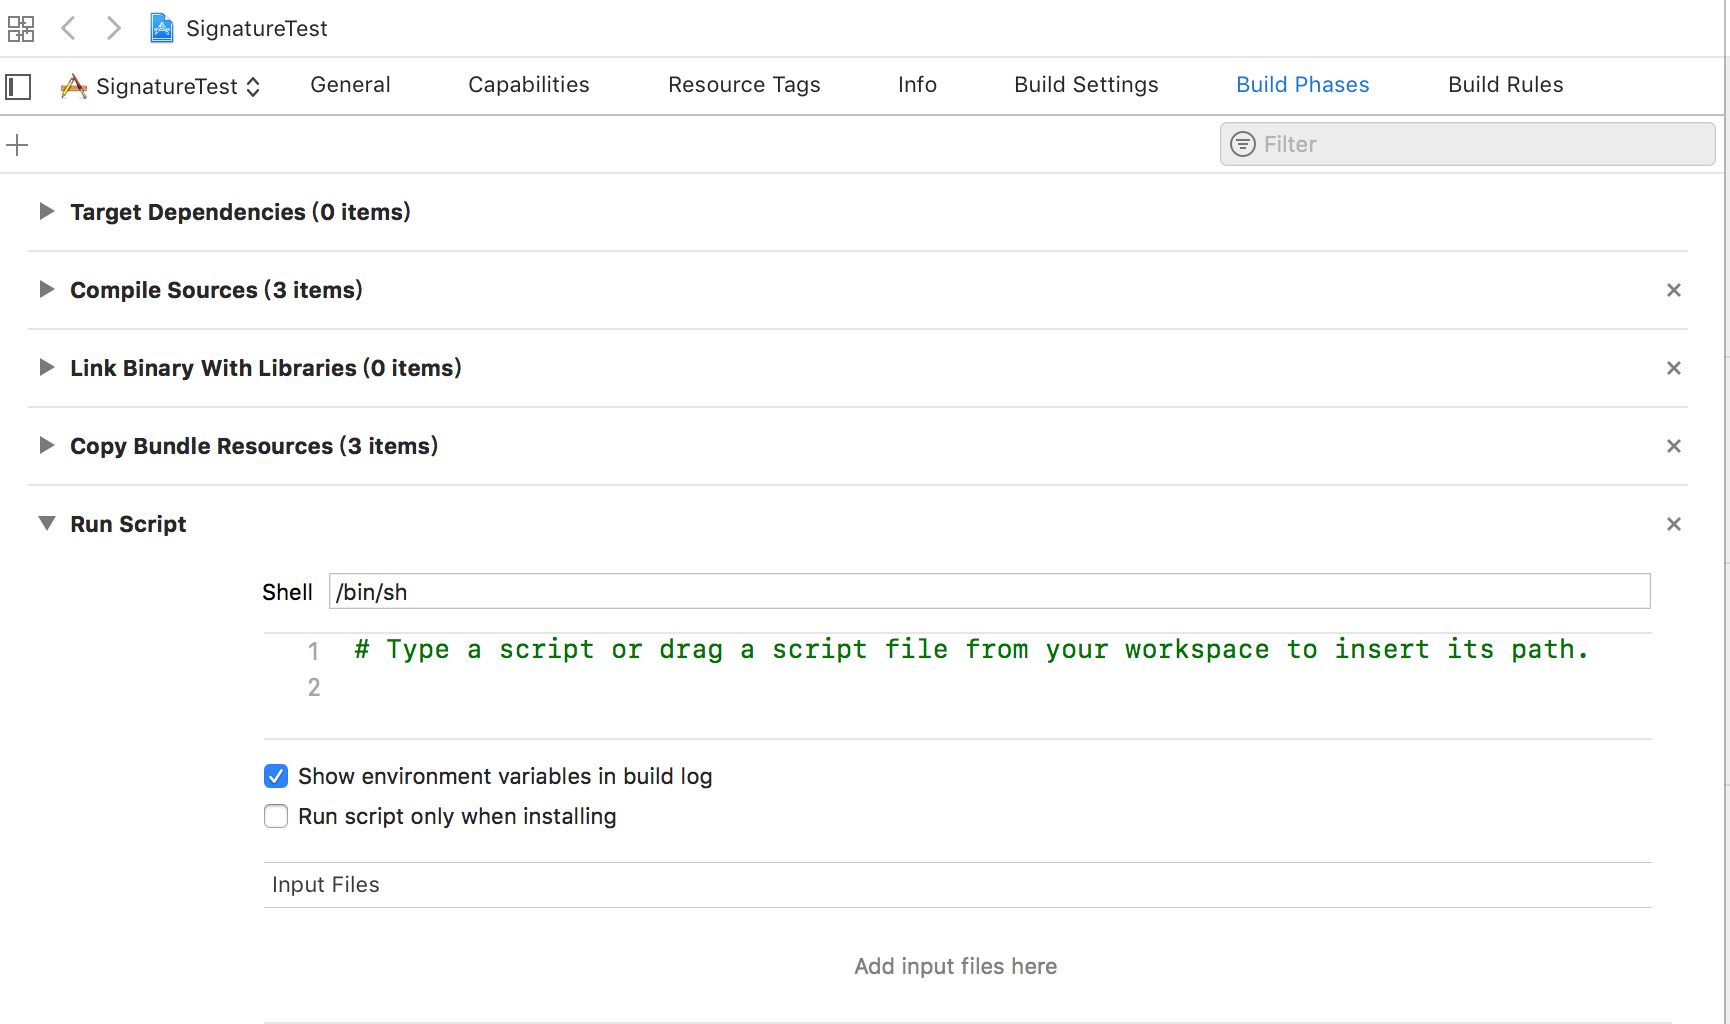Delete the Copy Bundle Resources phase

tap(1674, 446)
